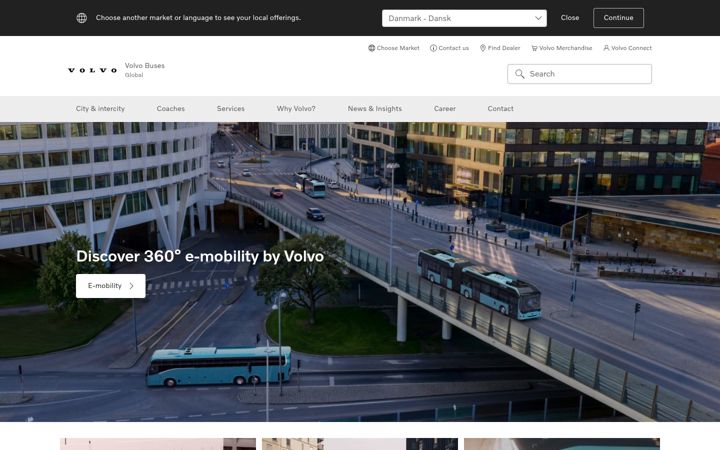Click the Continue button

pyautogui.click(x=618, y=18)
